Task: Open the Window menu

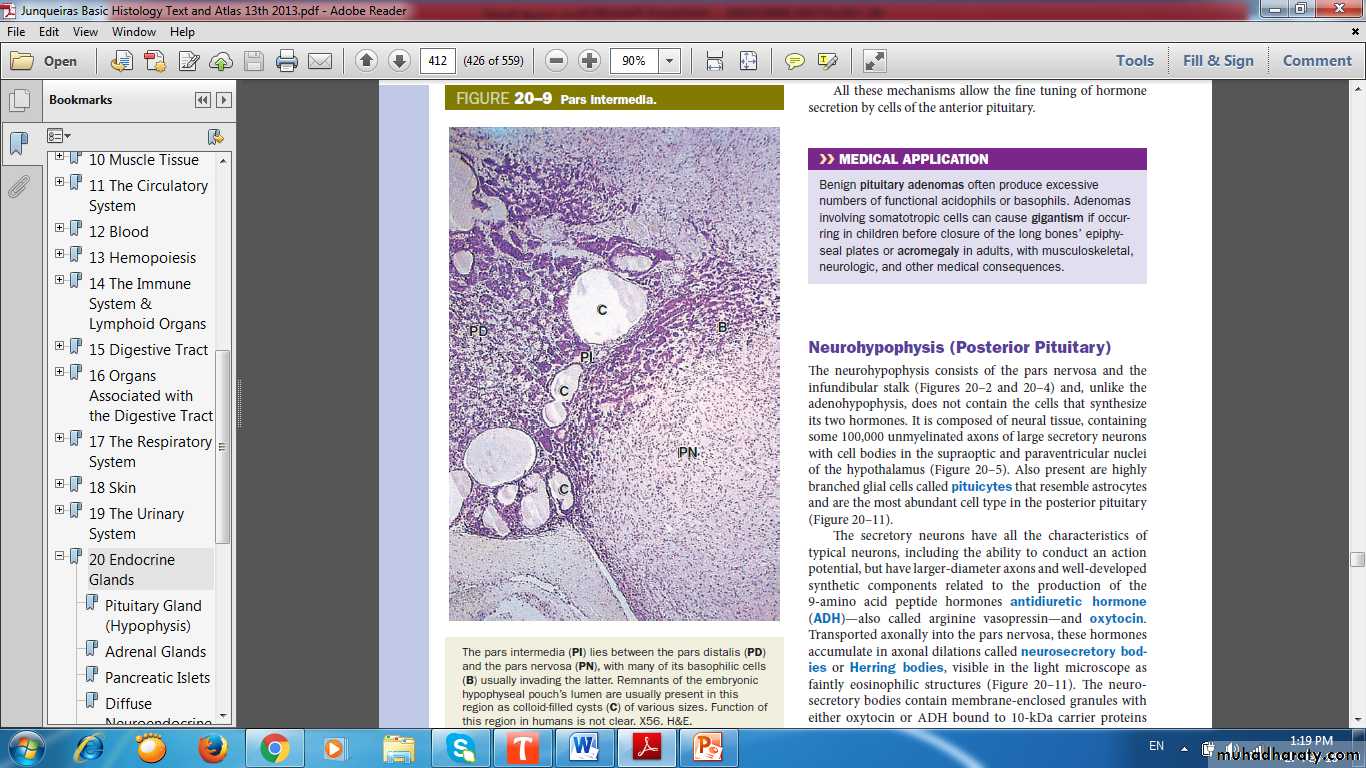Action: pos(133,32)
